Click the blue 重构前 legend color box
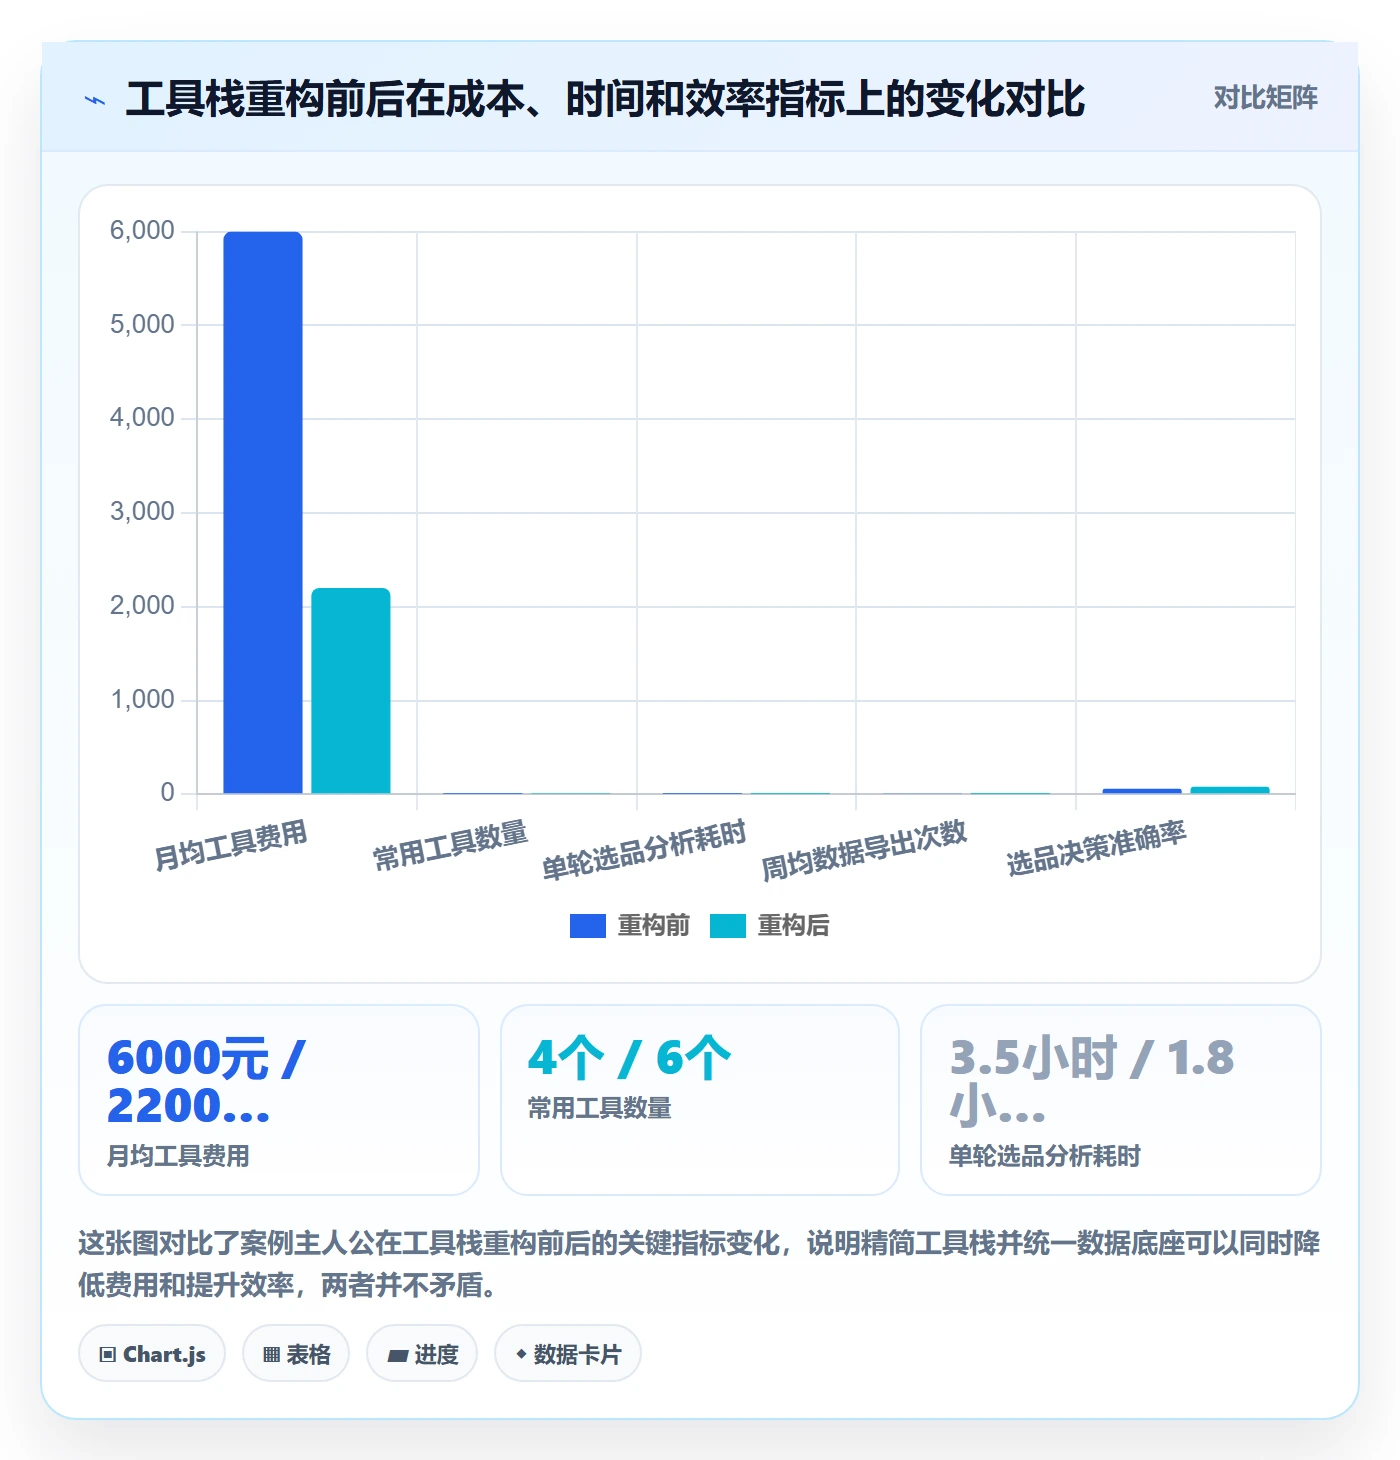Viewport: 1400px width, 1460px height. [588, 926]
